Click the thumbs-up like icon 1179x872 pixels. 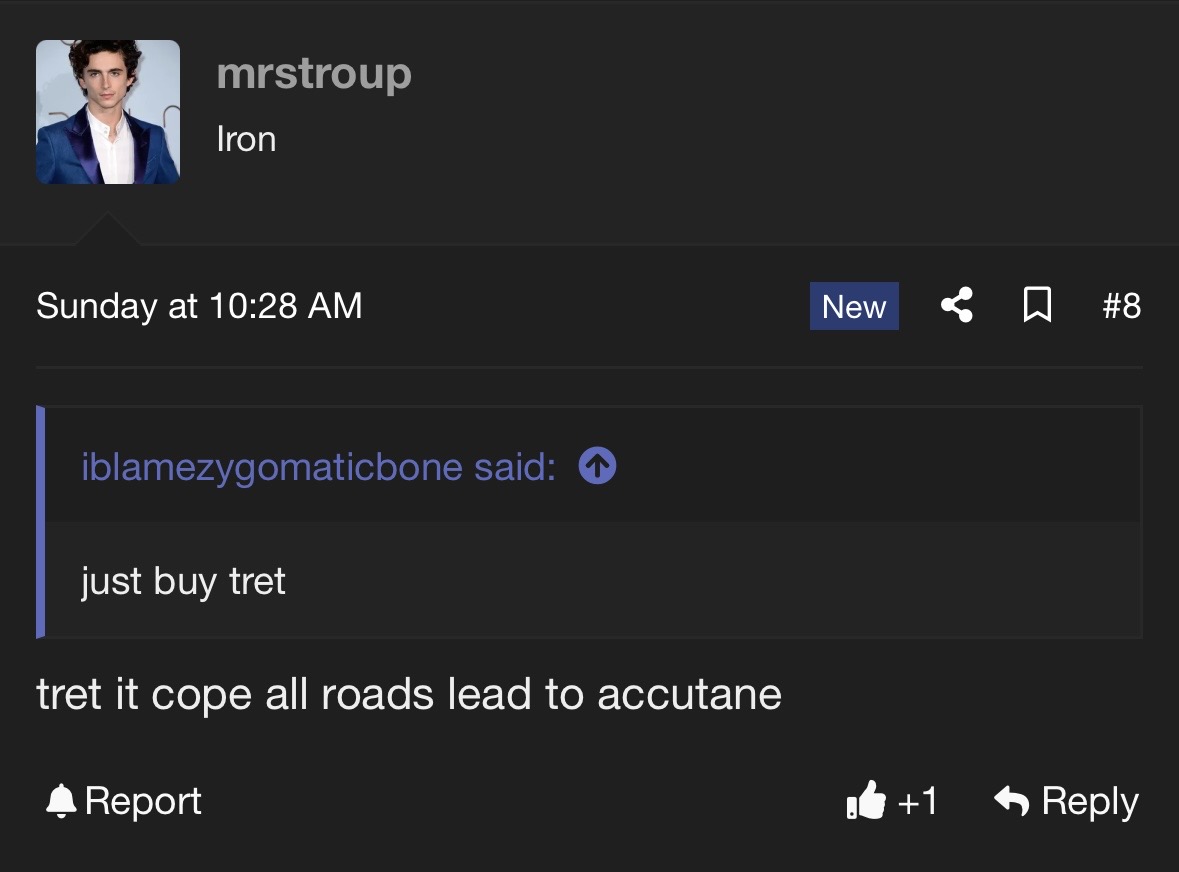[865, 800]
